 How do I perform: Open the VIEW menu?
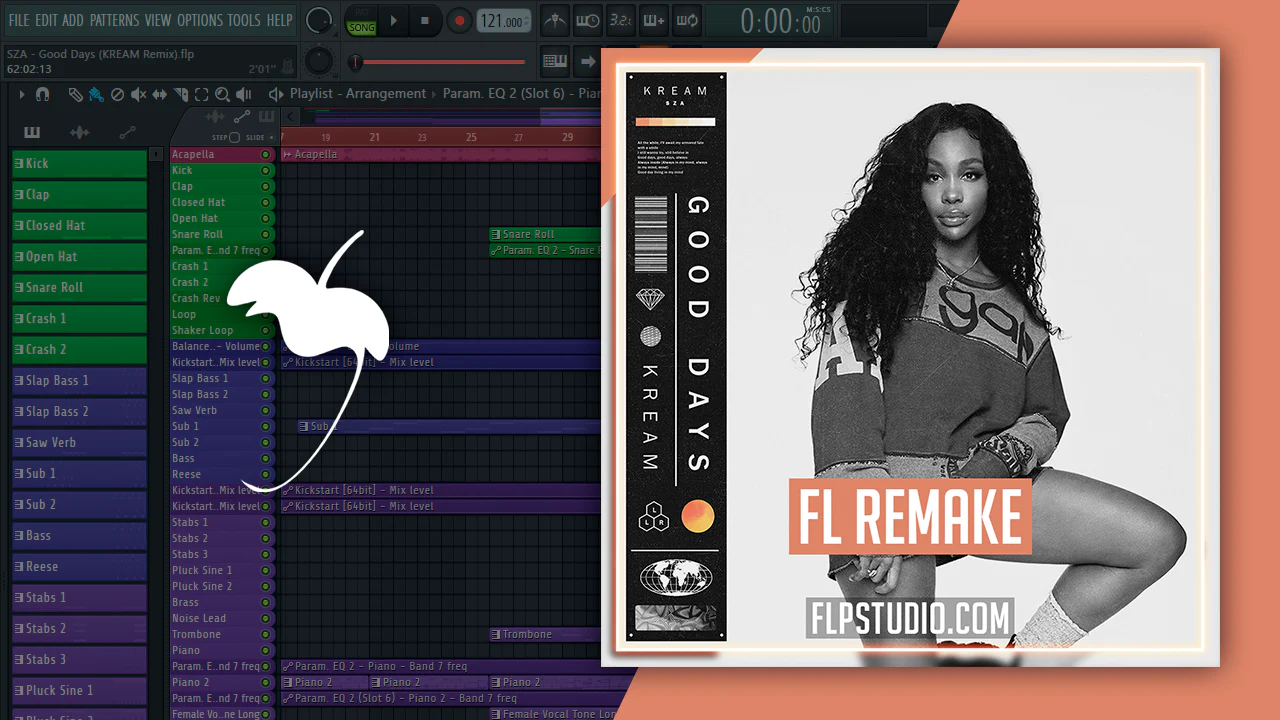pos(158,20)
